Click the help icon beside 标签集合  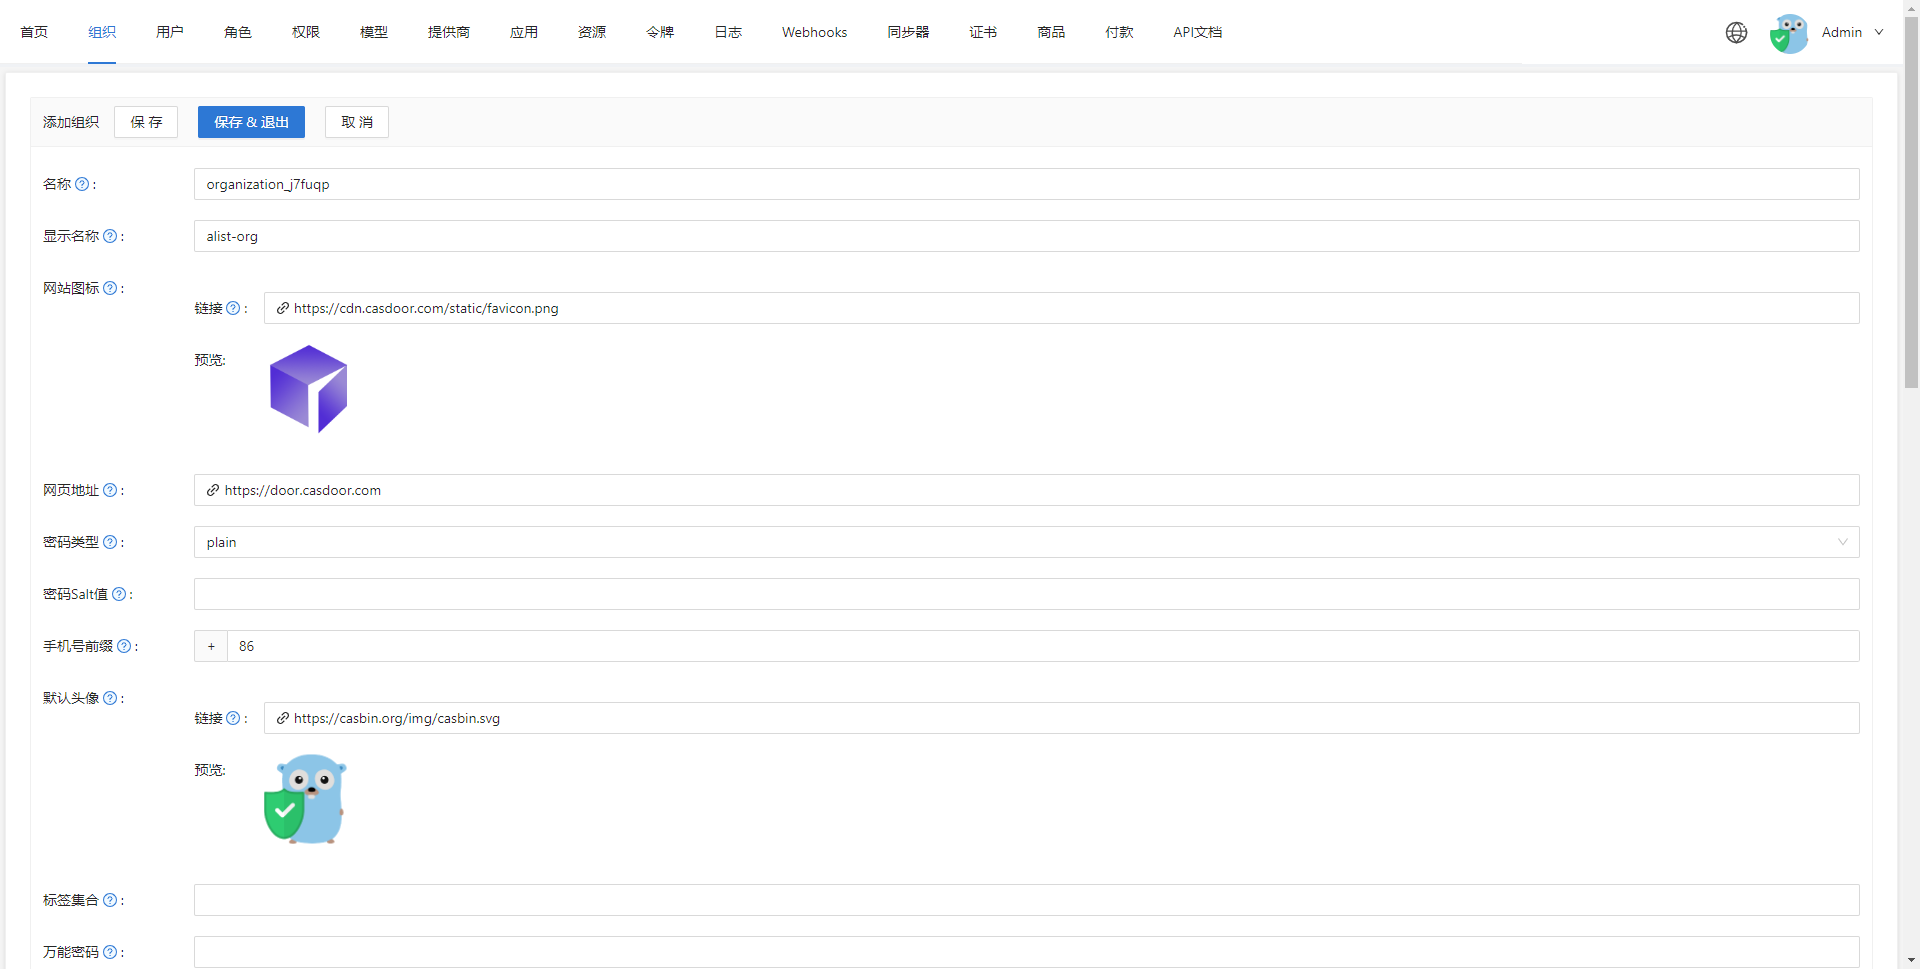tap(111, 900)
